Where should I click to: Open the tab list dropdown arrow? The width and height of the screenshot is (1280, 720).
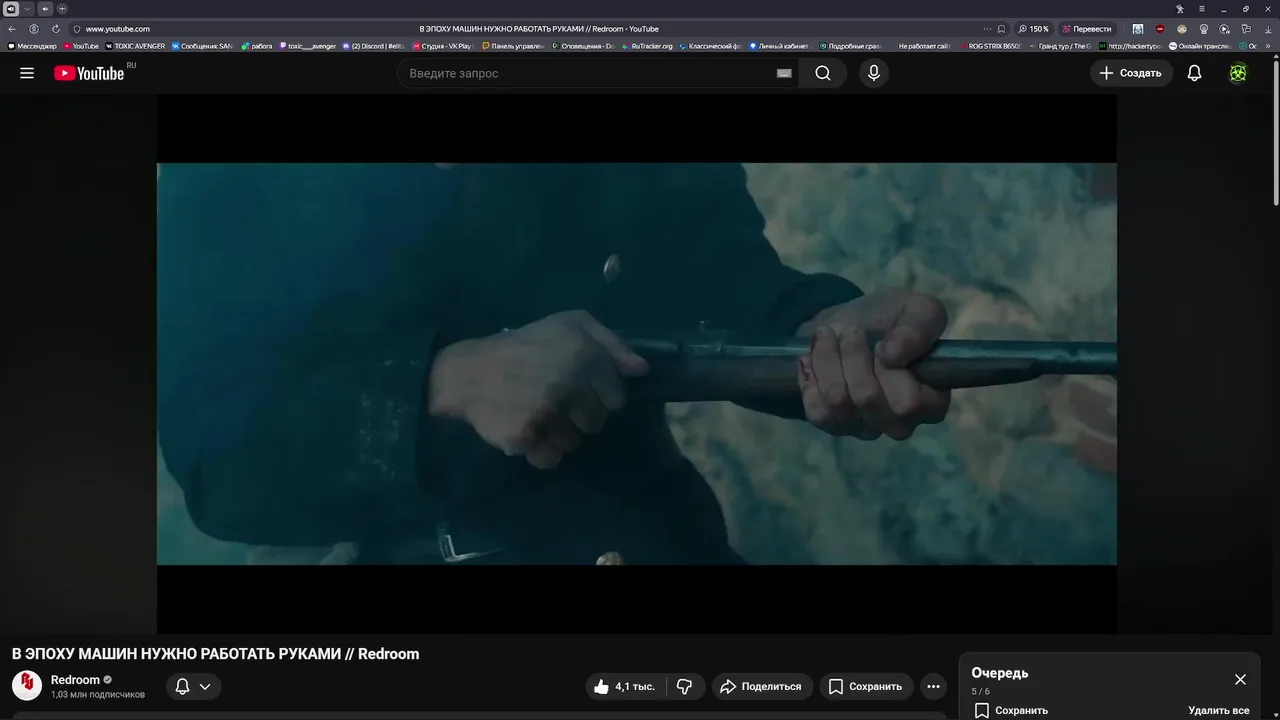(27, 9)
